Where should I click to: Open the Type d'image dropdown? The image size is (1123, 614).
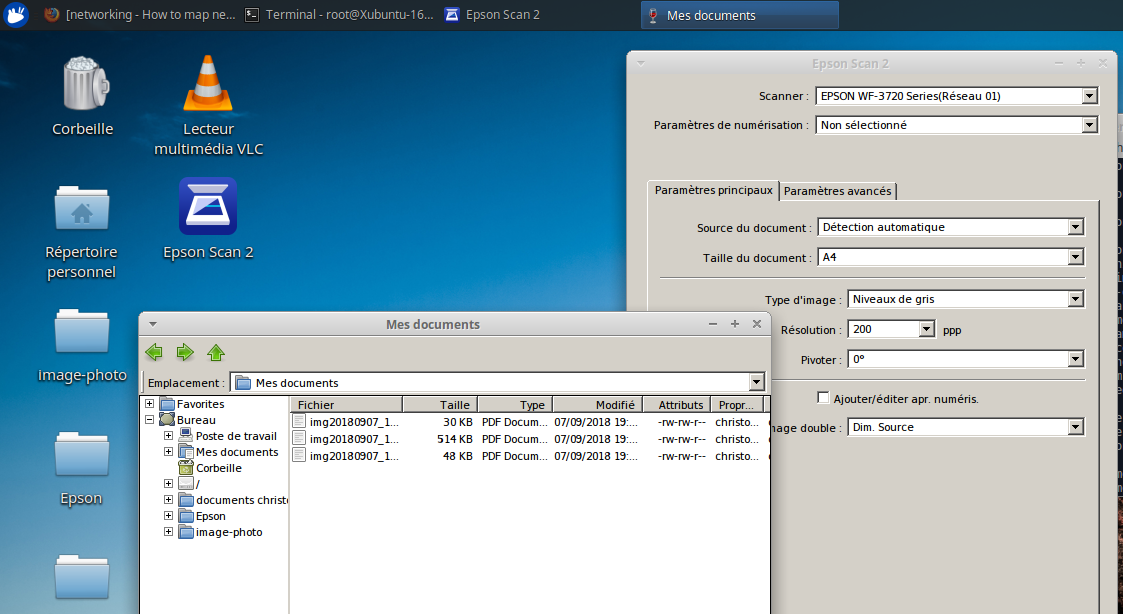coord(1076,298)
